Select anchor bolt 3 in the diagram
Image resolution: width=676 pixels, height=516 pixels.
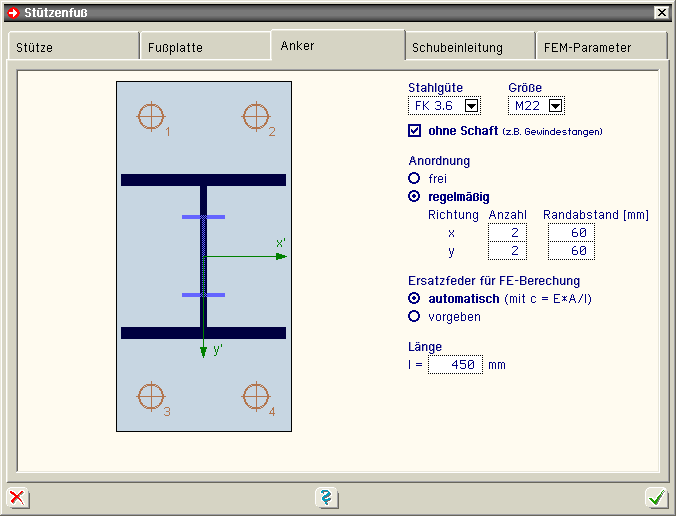[x=150, y=396]
